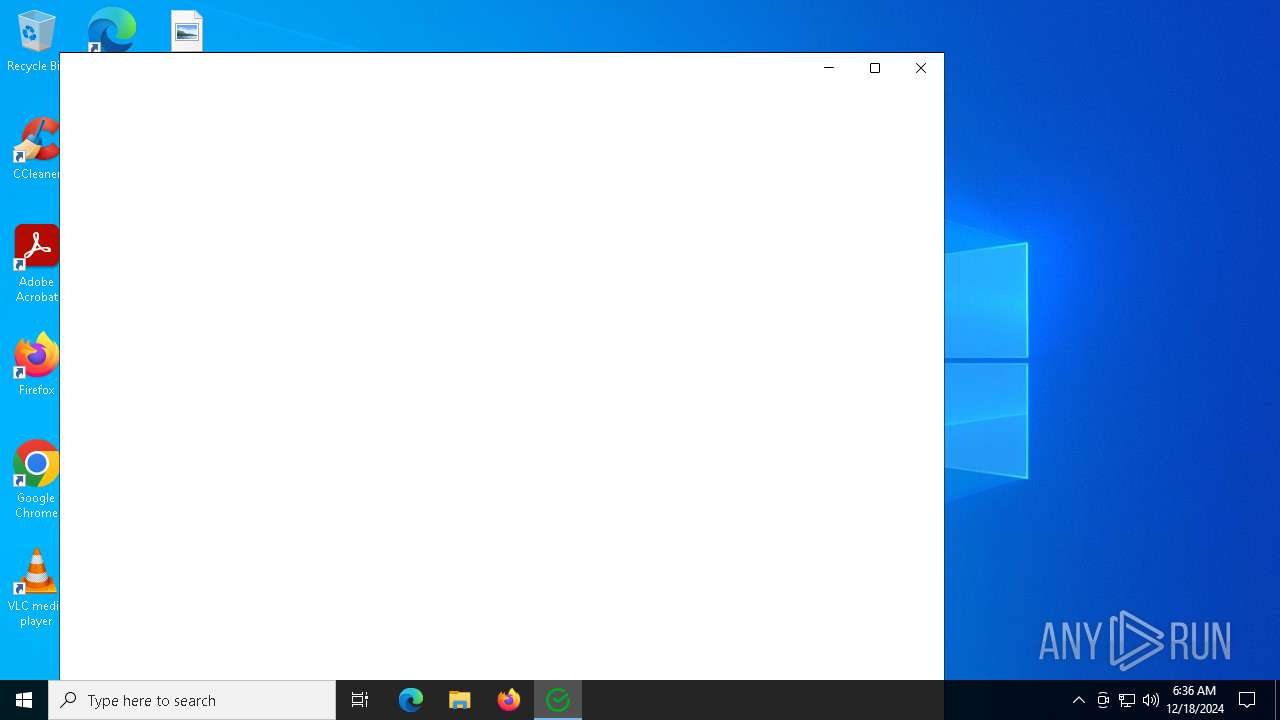Screen dimensions: 1280x720
Task: Open network settings tray icon
Action: tap(1127, 700)
